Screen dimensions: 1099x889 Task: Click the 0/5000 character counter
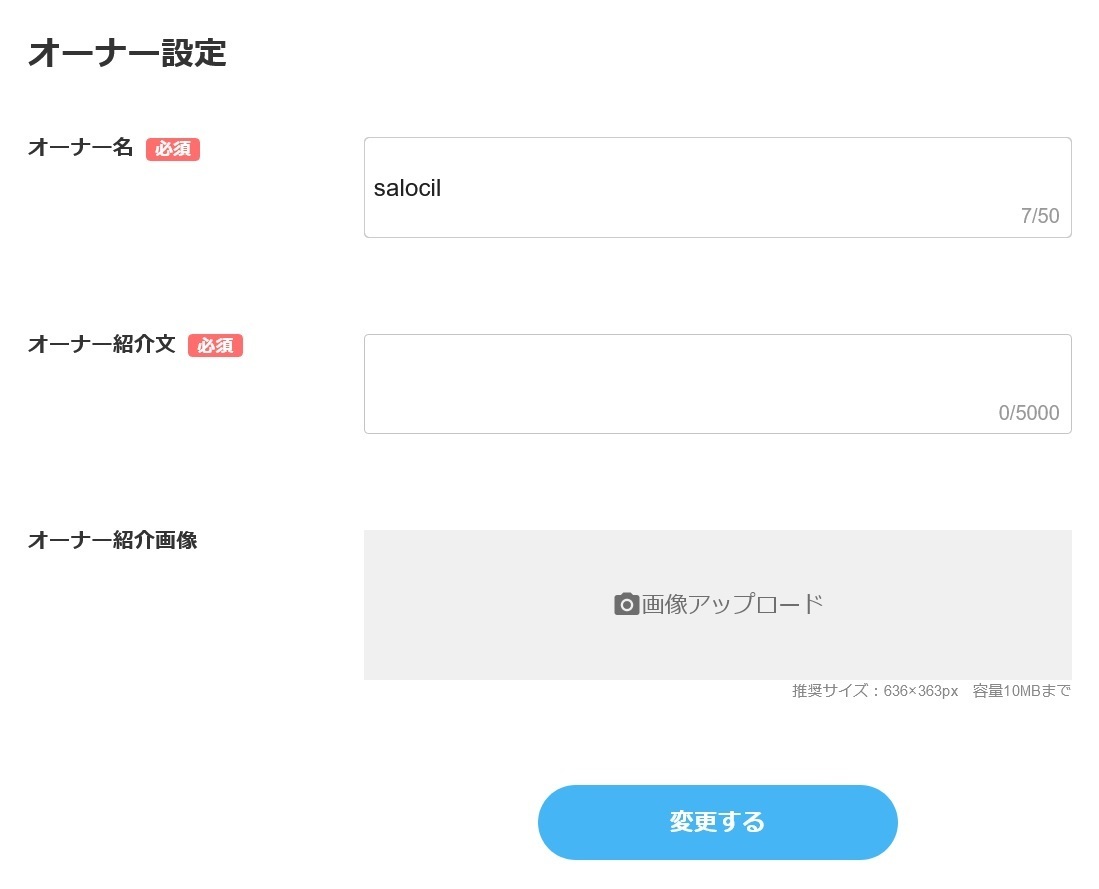click(1029, 412)
